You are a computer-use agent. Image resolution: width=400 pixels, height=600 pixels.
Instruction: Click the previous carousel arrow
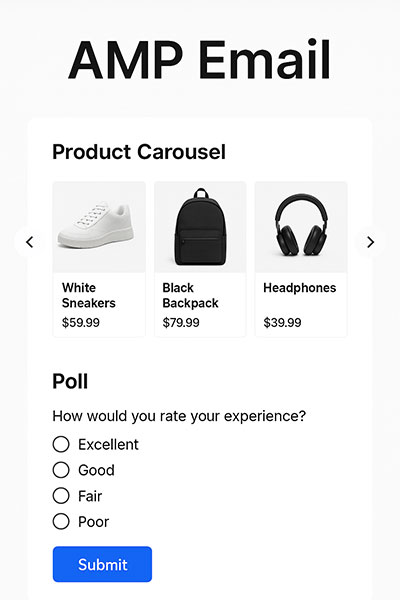pyautogui.click(x=29, y=242)
